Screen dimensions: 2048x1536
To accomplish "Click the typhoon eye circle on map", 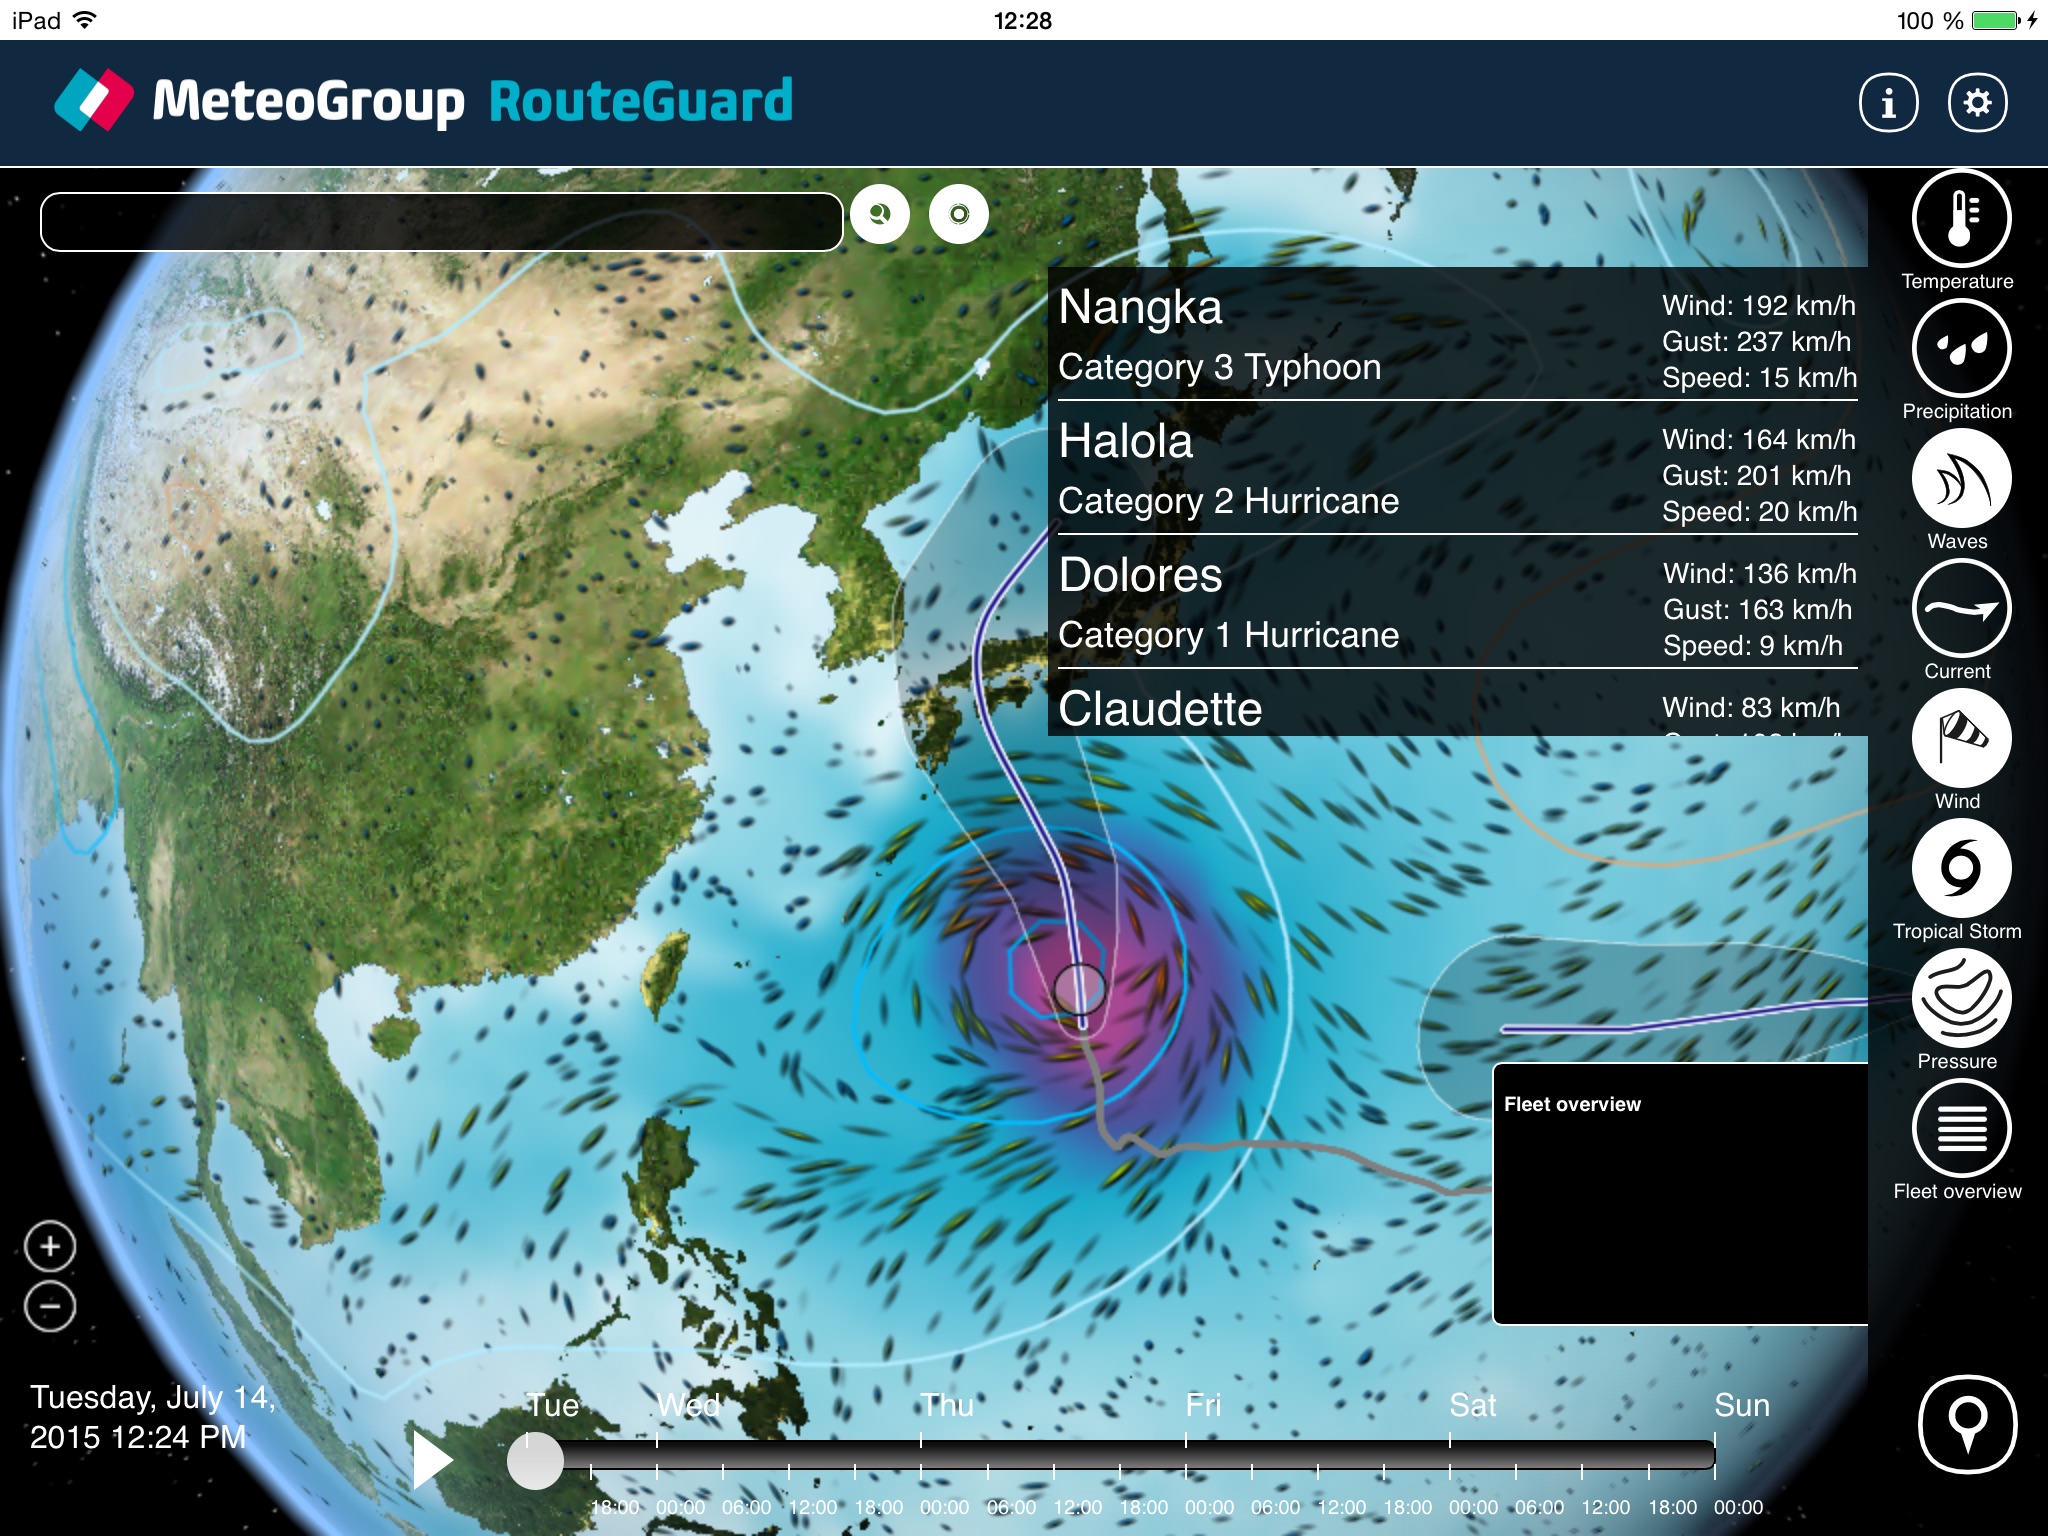I will tap(1079, 989).
